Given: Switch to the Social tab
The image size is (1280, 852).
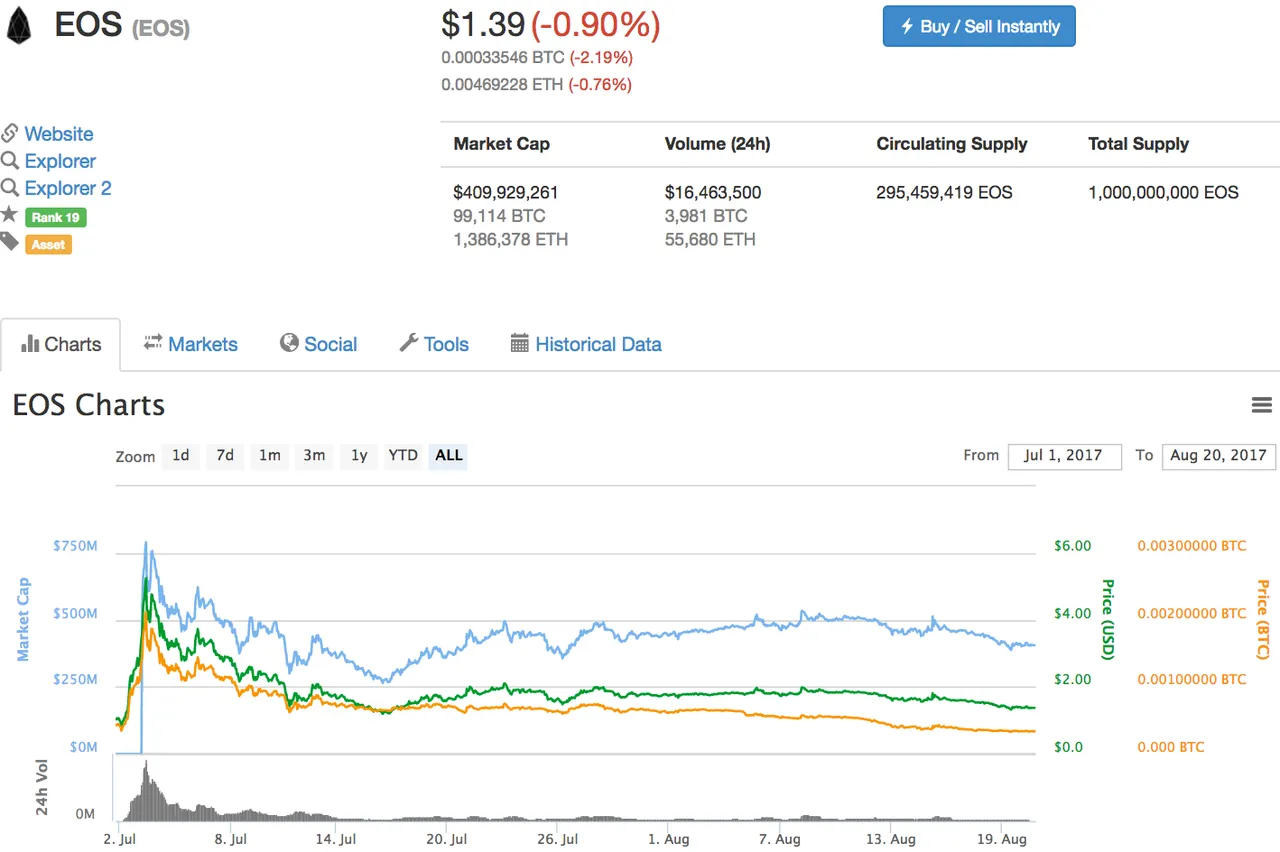Looking at the screenshot, I should [318, 344].
